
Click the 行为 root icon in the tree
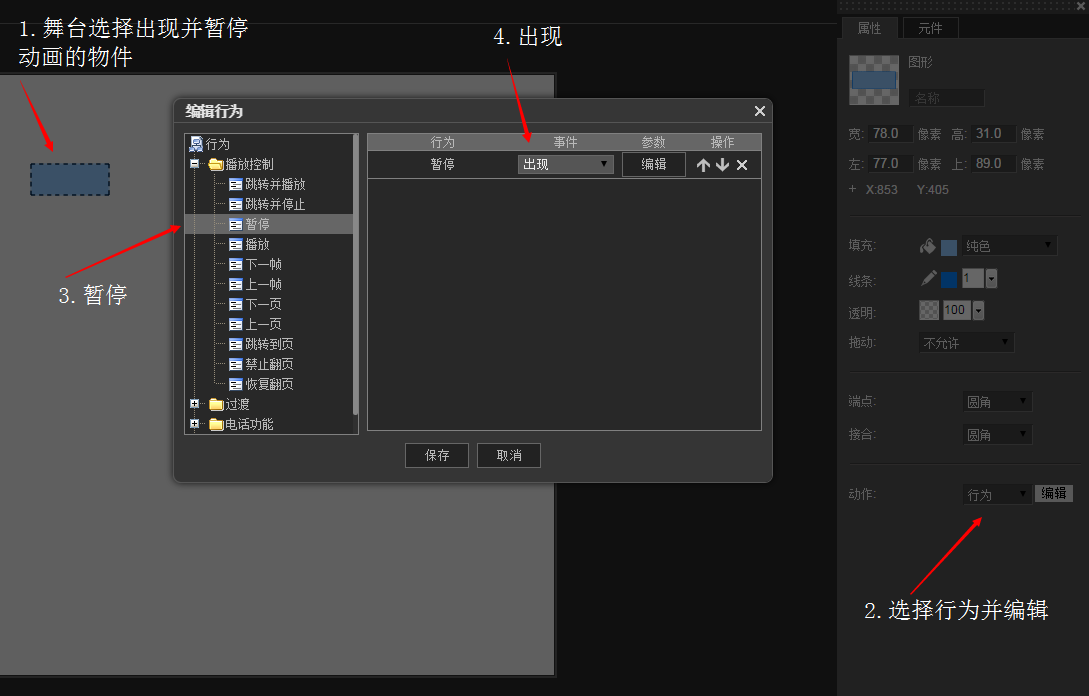point(198,143)
